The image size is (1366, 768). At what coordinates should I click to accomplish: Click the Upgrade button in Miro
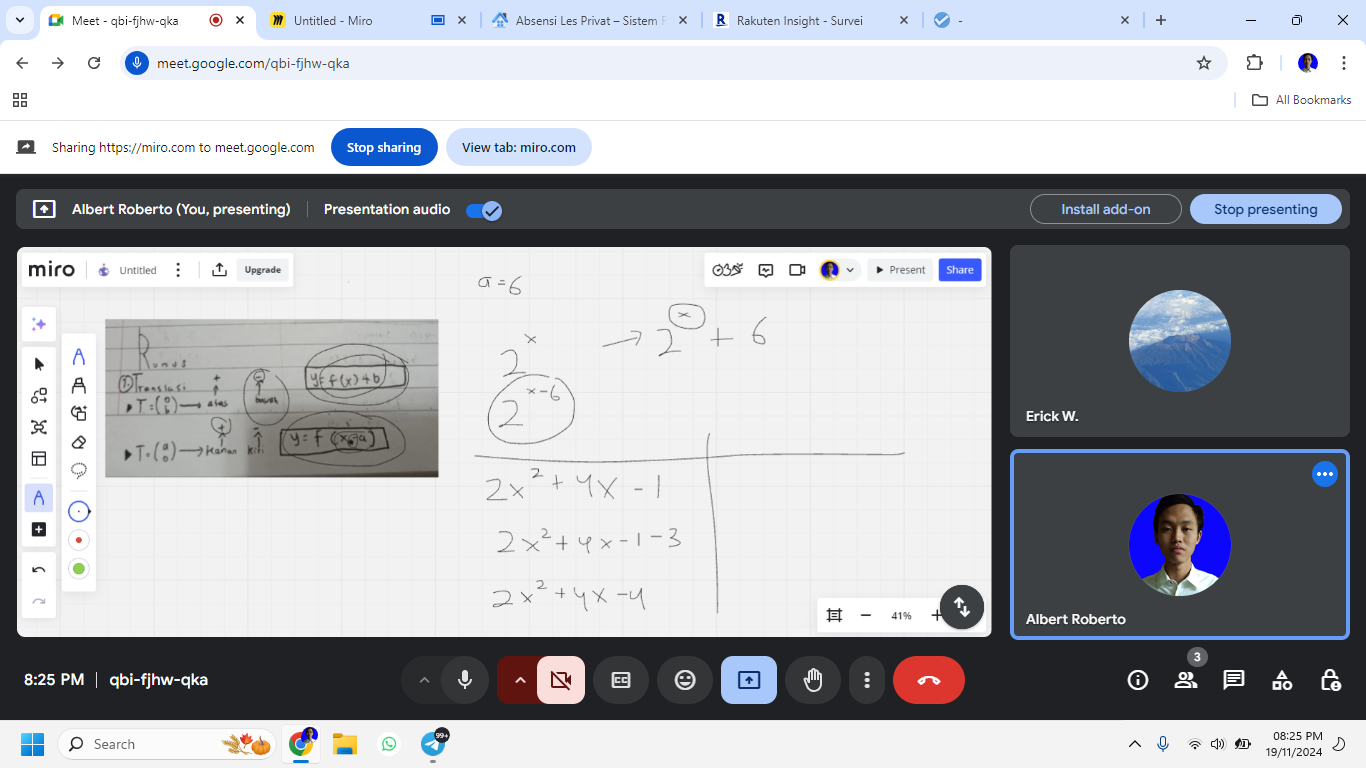pyautogui.click(x=263, y=270)
